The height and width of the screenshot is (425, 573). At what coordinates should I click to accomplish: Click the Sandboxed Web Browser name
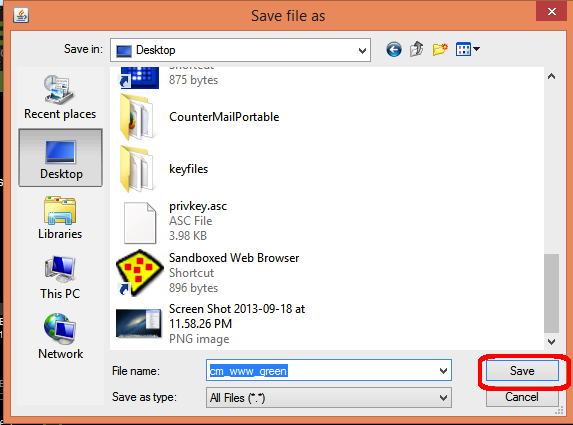[234, 258]
